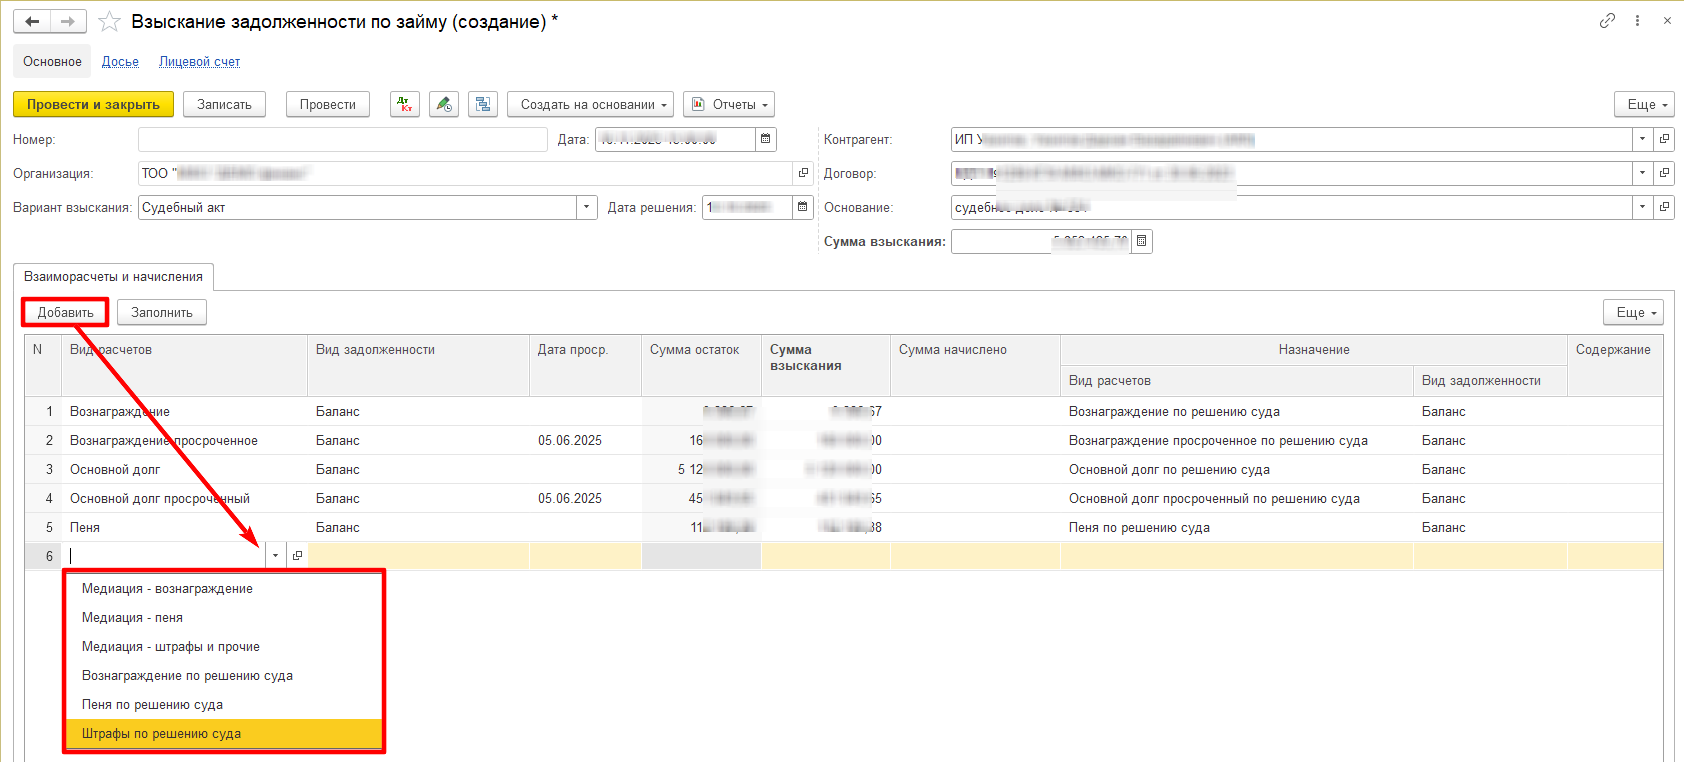Choose Медиация - штрафы и прочие option

pos(224,647)
